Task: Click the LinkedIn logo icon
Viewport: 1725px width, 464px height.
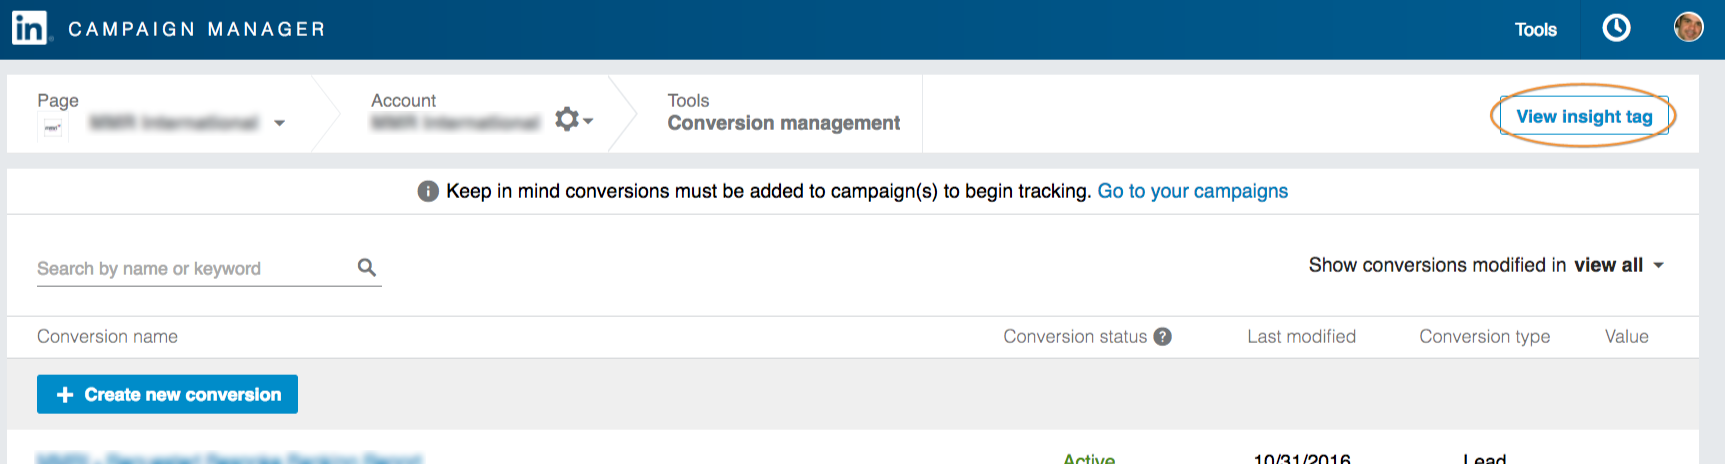Action: point(29,28)
